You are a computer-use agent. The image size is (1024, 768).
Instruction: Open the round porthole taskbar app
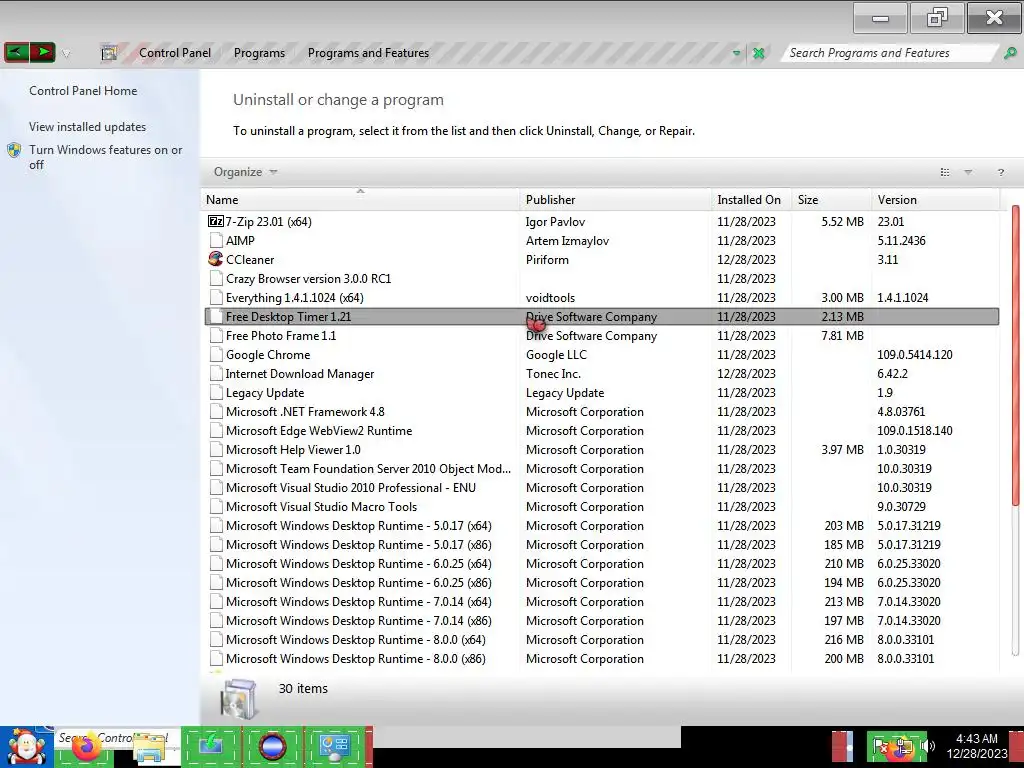coord(273,746)
